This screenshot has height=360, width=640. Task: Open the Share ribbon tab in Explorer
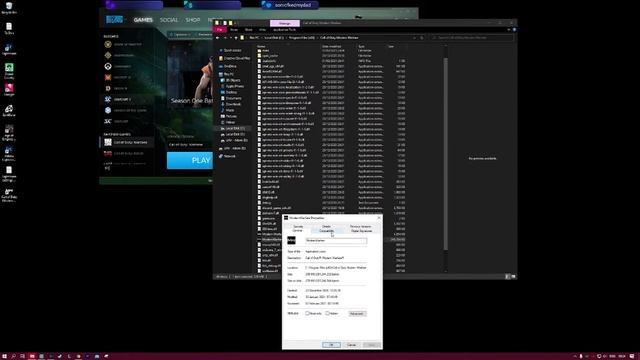pyautogui.click(x=249, y=30)
